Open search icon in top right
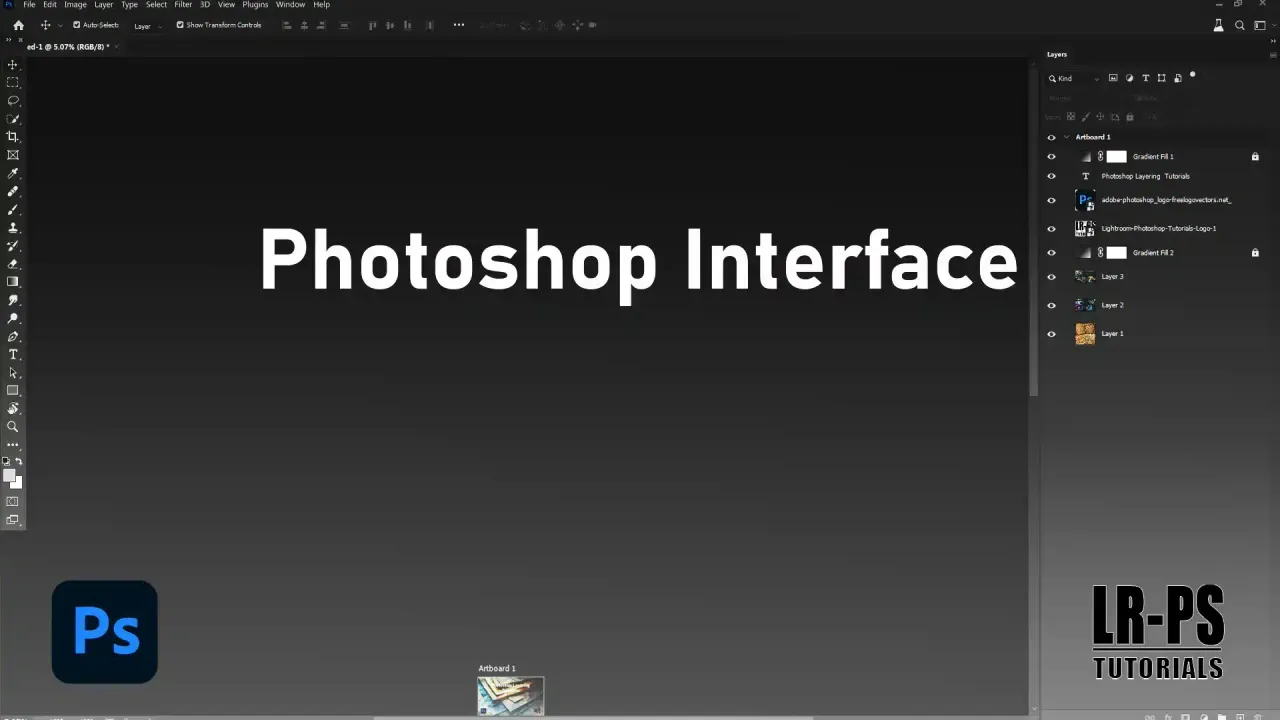Viewport: 1280px width, 720px height. pos(1240,26)
